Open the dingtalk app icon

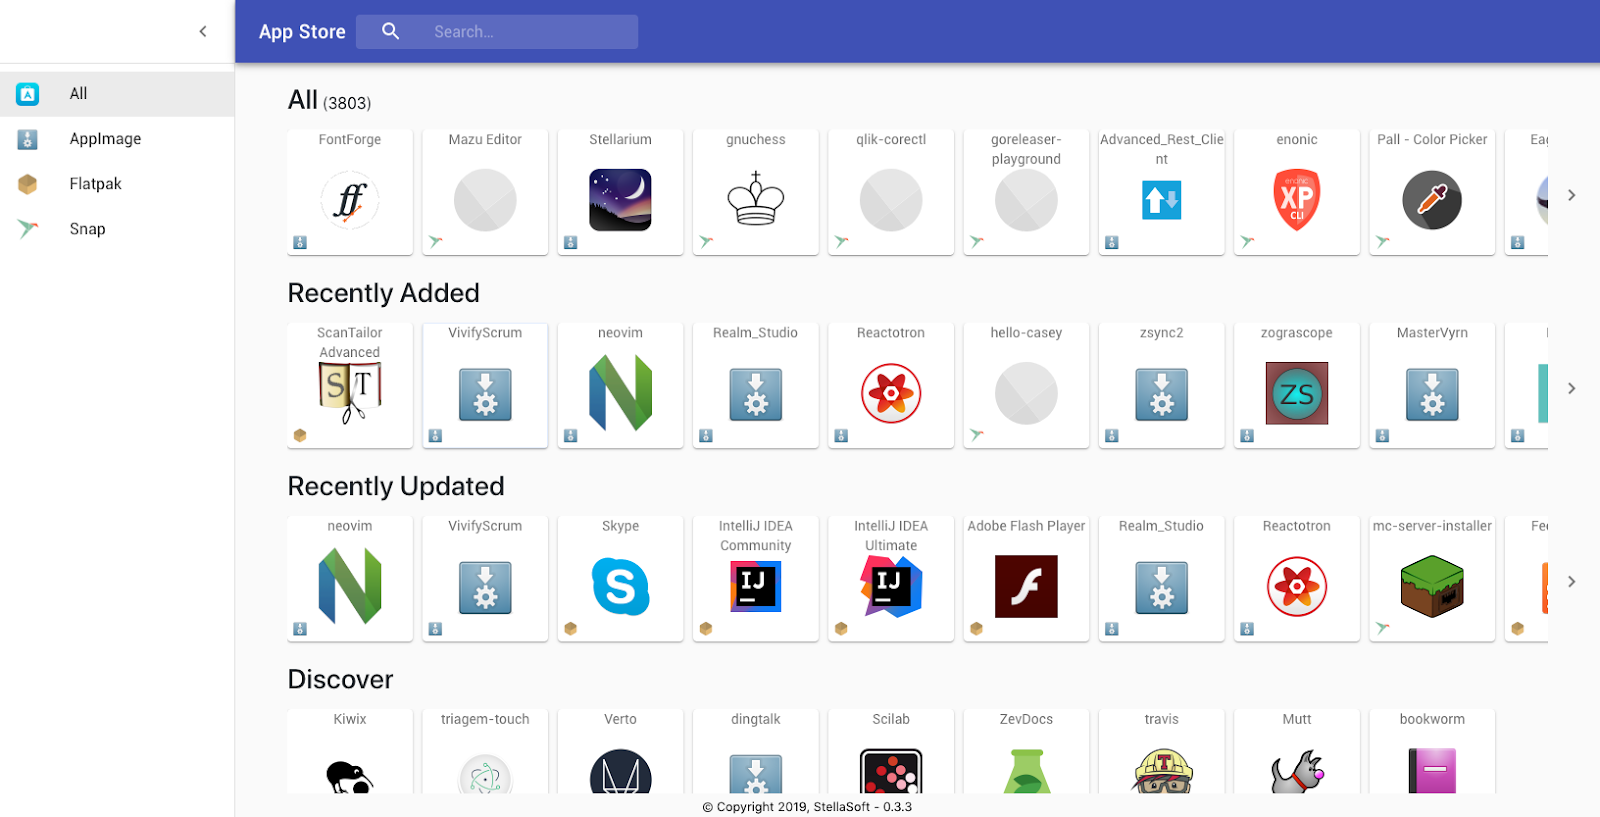756,775
